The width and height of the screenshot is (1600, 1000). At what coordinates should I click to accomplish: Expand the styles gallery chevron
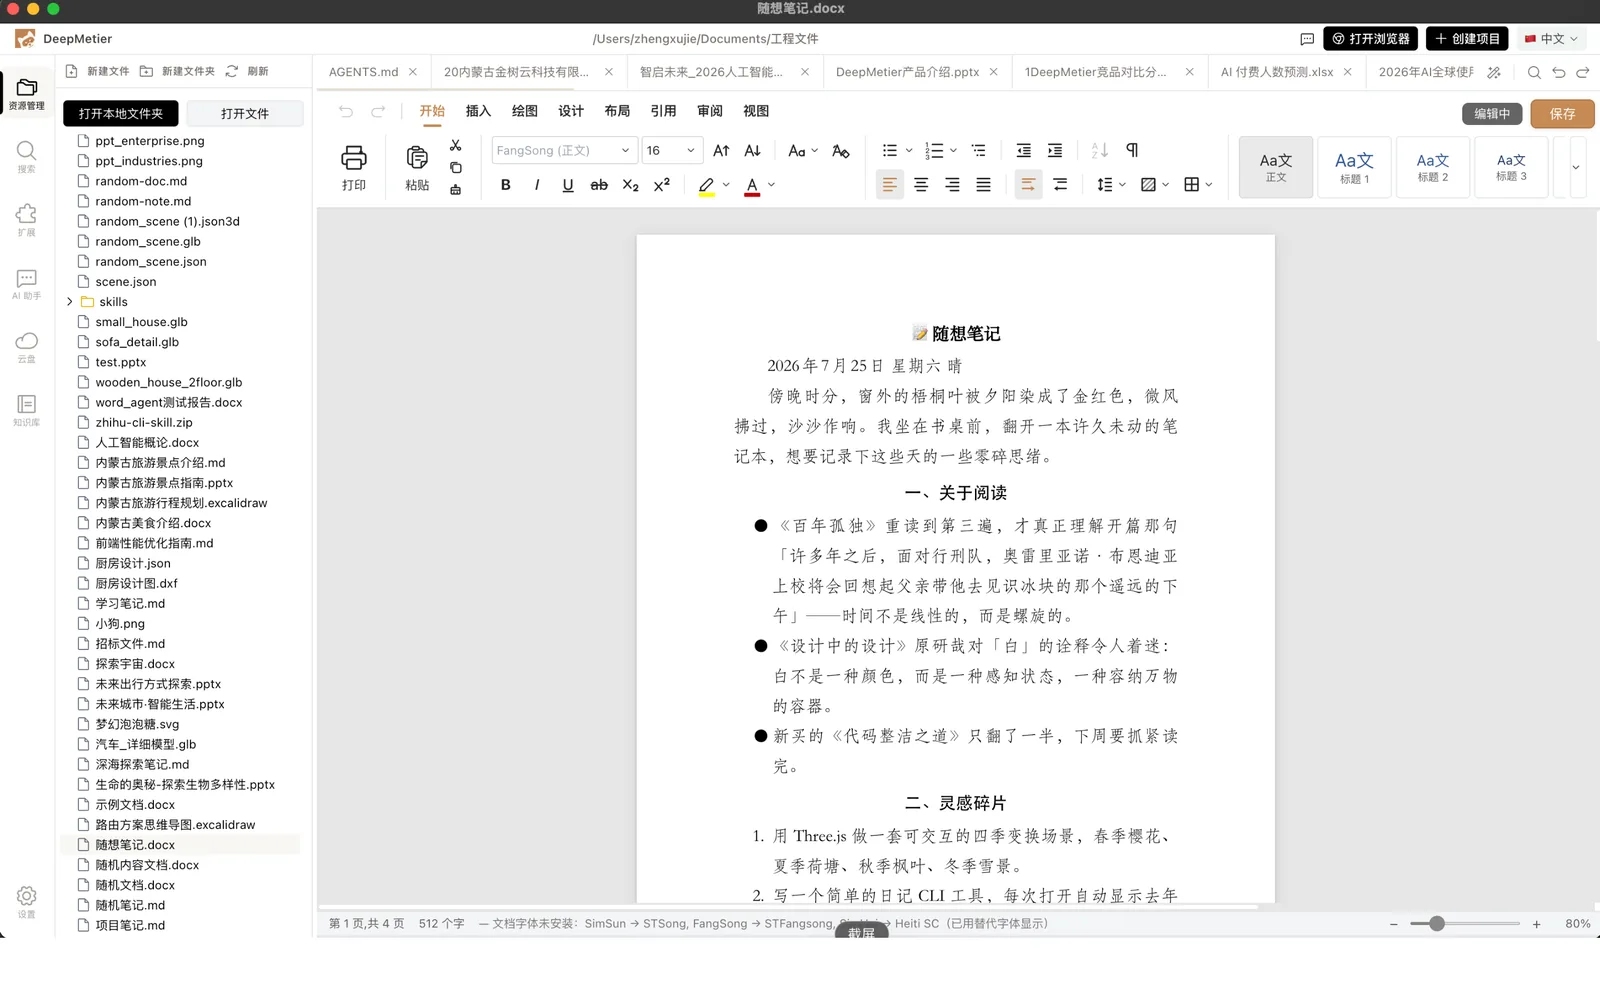click(x=1575, y=167)
